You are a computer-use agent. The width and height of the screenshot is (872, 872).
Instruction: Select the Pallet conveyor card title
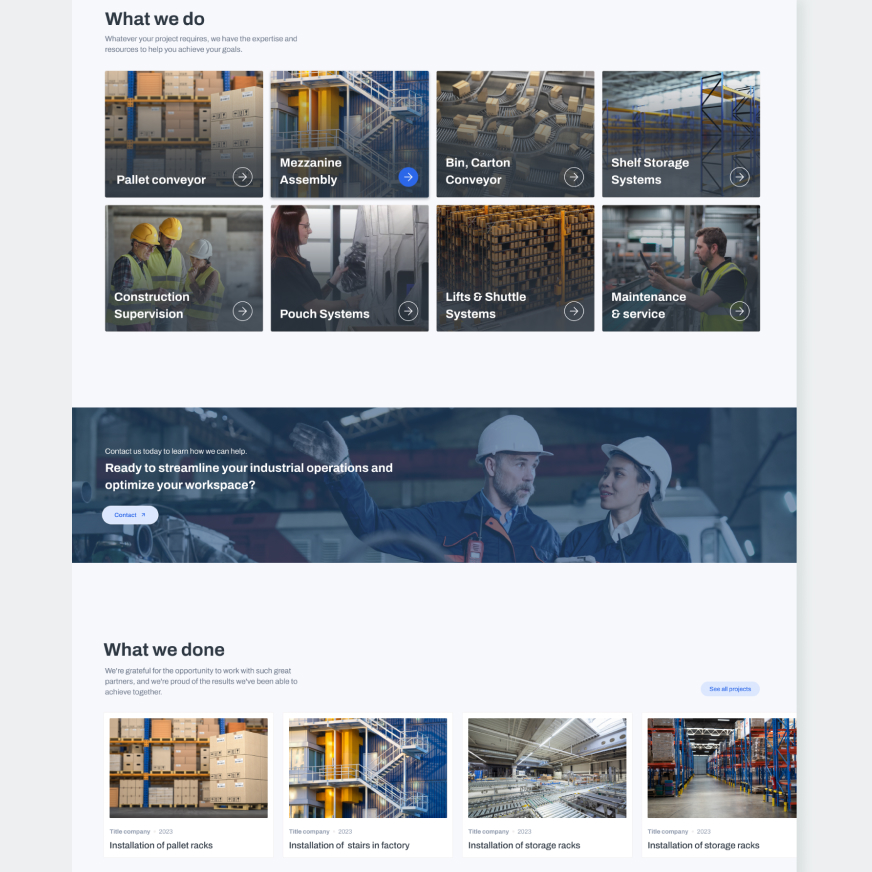(x=161, y=180)
